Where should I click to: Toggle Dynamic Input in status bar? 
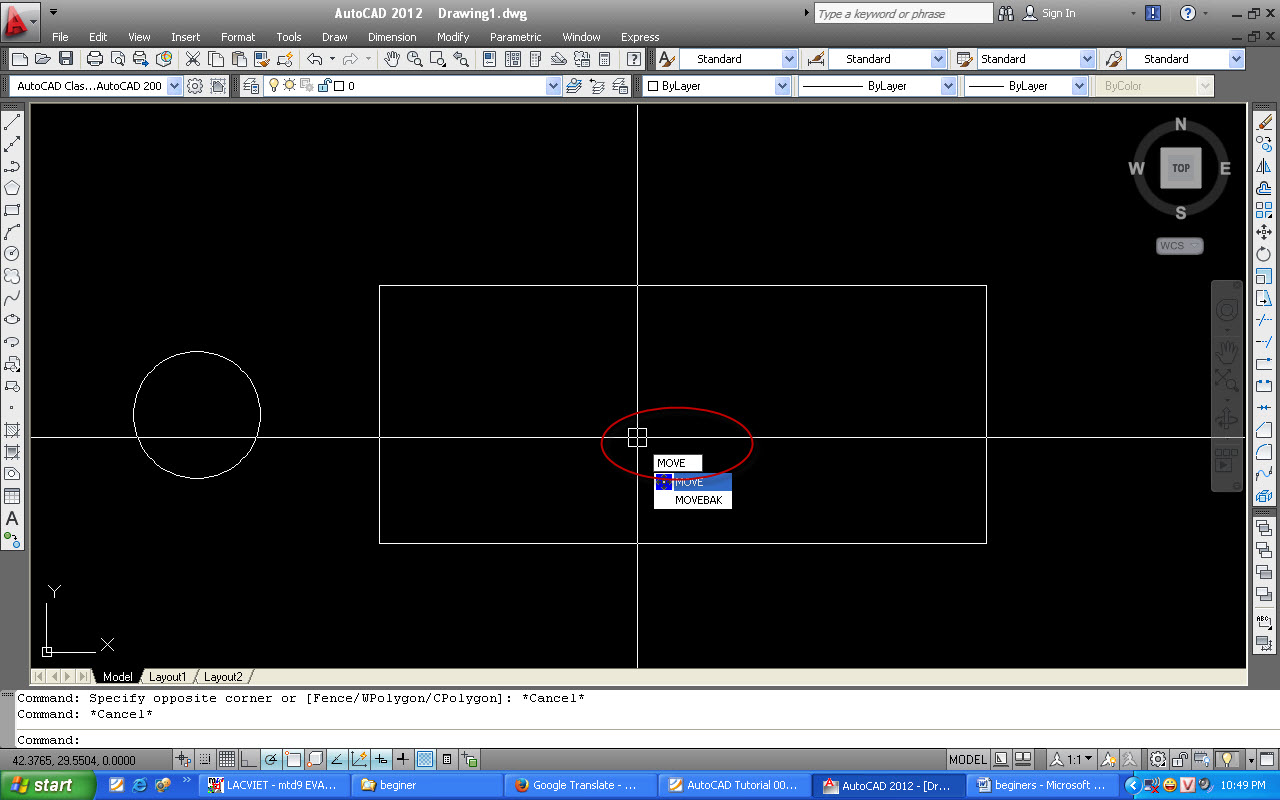click(x=381, y=760)
